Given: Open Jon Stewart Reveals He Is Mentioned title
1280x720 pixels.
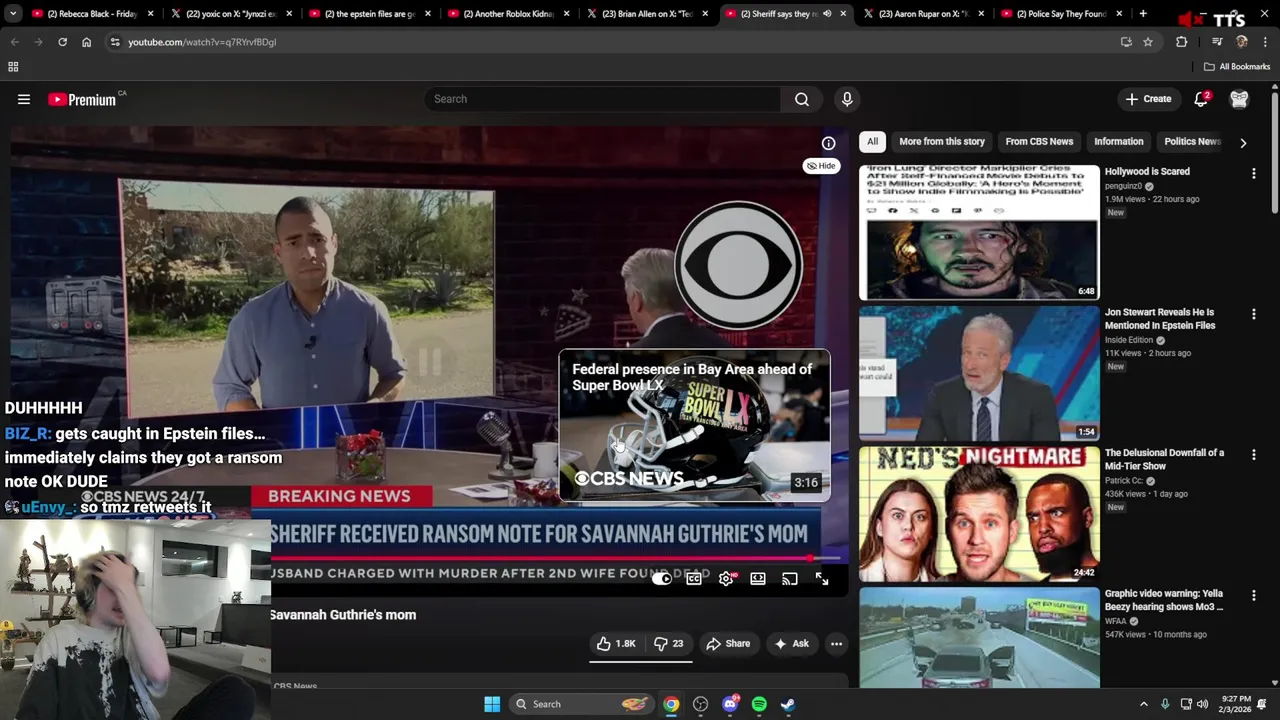Looking at the screenshot, I should 1160,319.
